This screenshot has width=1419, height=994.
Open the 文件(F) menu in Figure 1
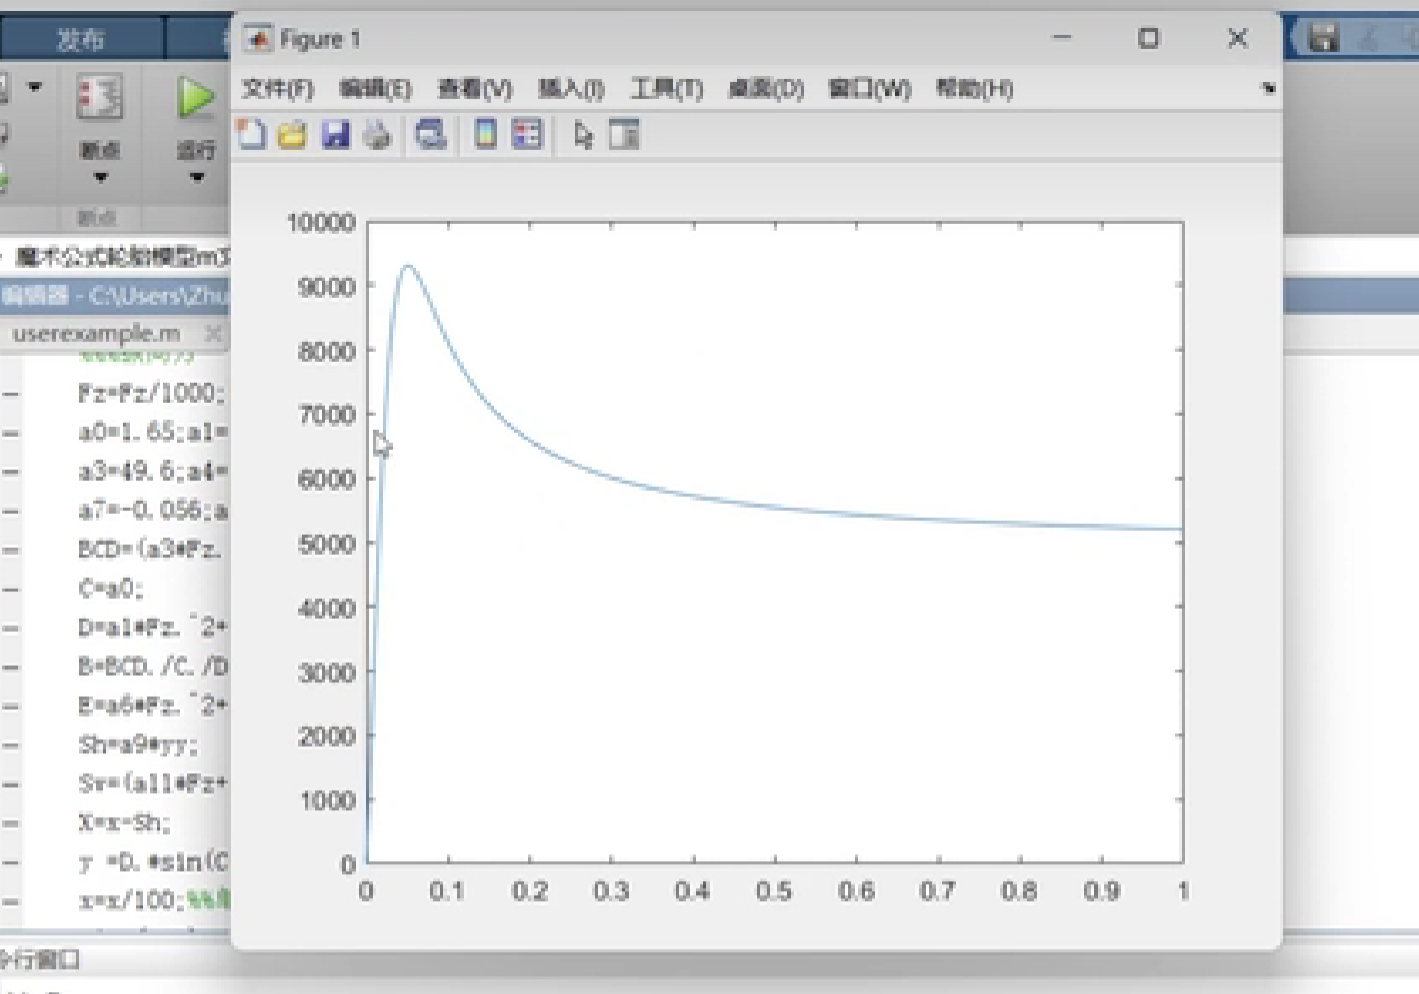pos(277,89)
